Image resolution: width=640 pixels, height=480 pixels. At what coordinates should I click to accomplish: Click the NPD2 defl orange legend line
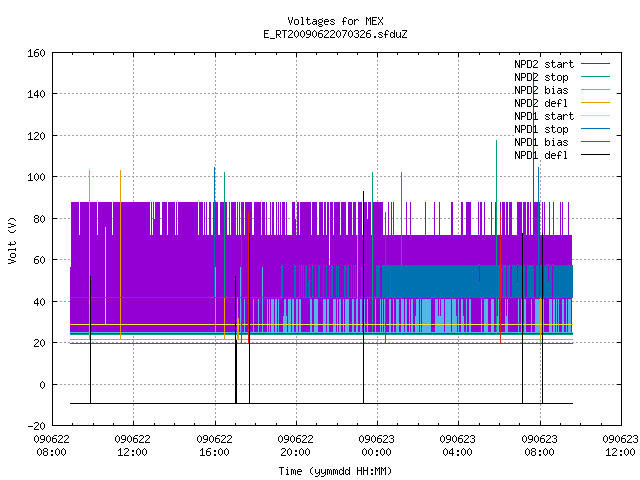(595, 103)
